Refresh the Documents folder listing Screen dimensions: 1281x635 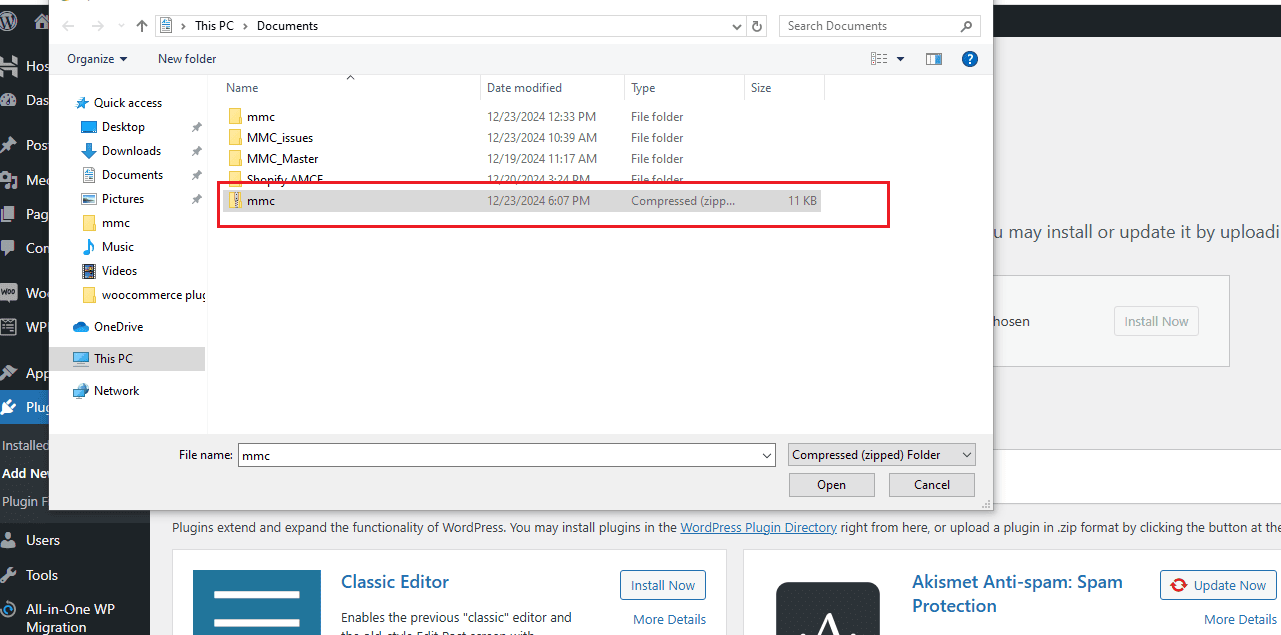point(757,26)
